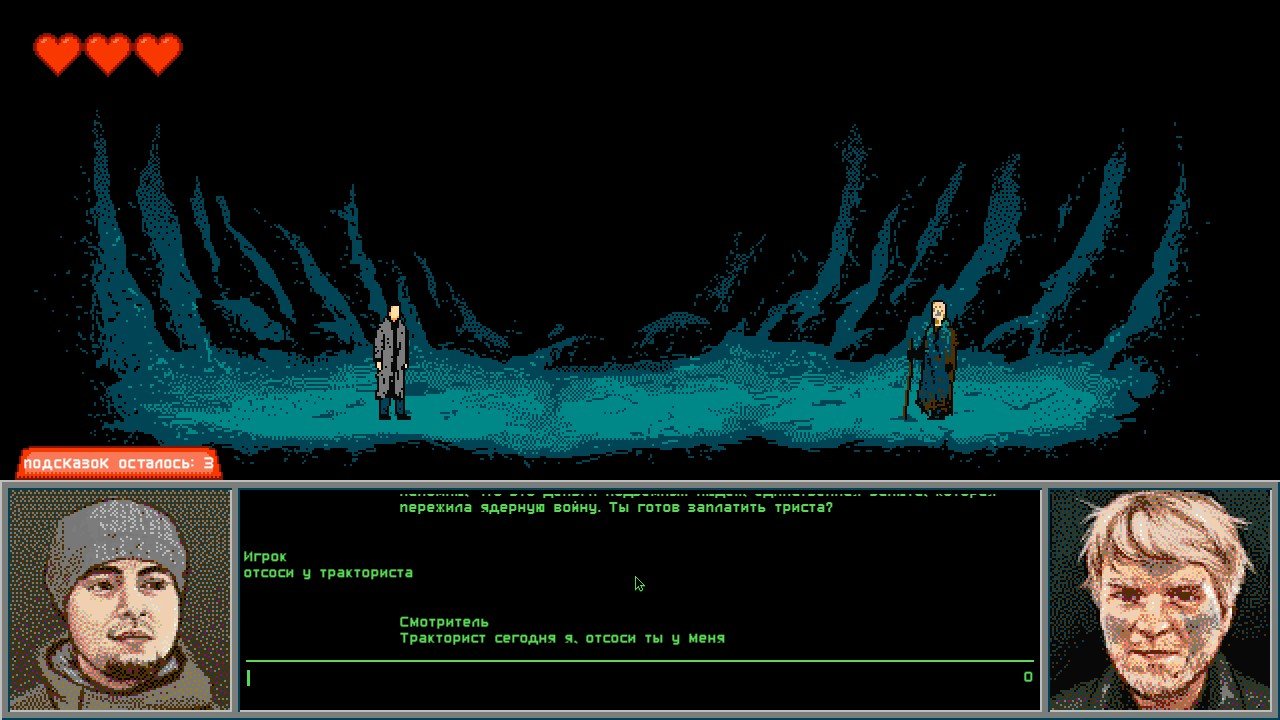
Task: Click the 'Игрок' speaker label
Action: [265, 556]
